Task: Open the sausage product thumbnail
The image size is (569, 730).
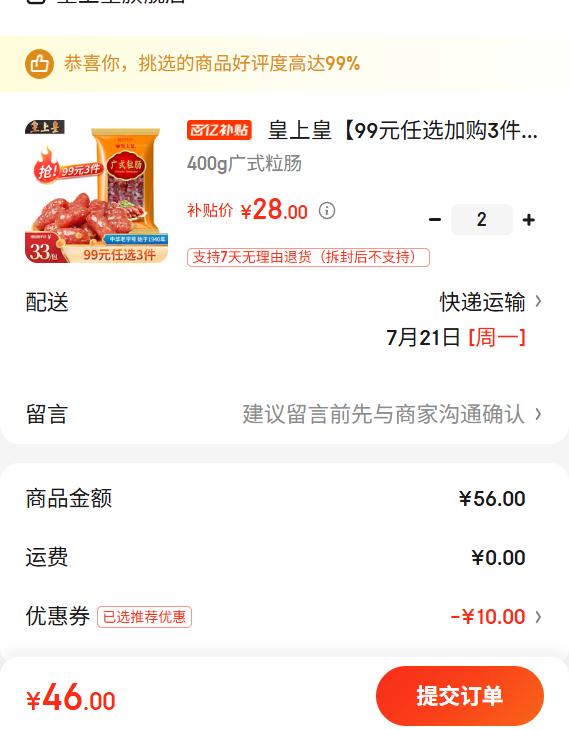Action: [x=96, y=191]
